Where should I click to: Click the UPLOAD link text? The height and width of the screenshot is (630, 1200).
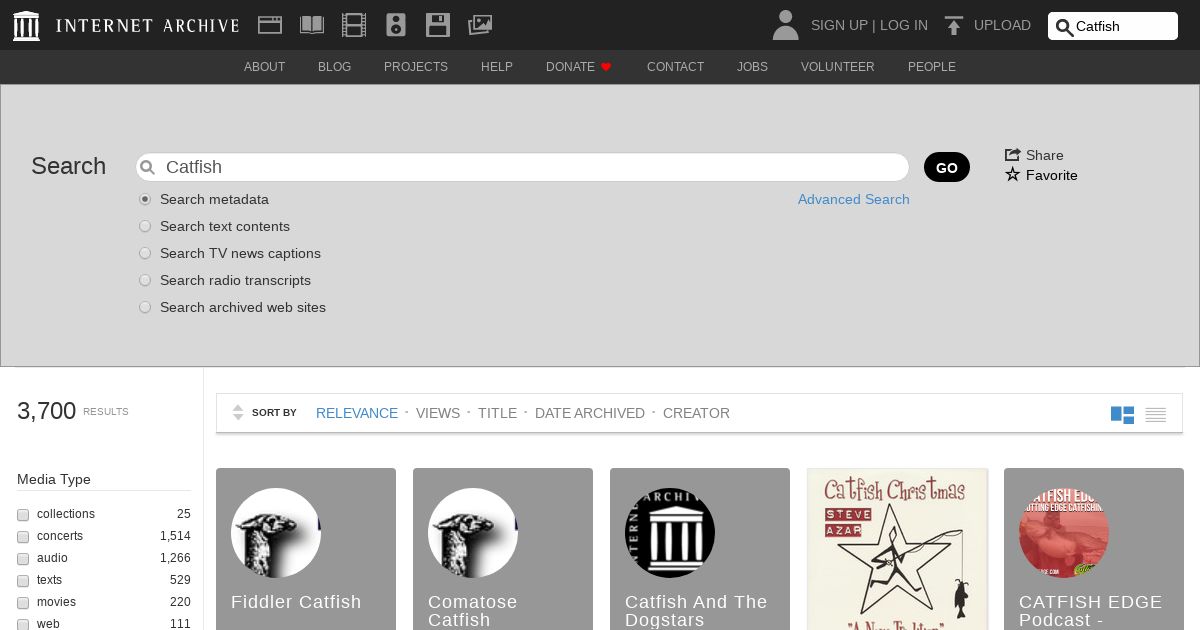[x=1002, y=25]
